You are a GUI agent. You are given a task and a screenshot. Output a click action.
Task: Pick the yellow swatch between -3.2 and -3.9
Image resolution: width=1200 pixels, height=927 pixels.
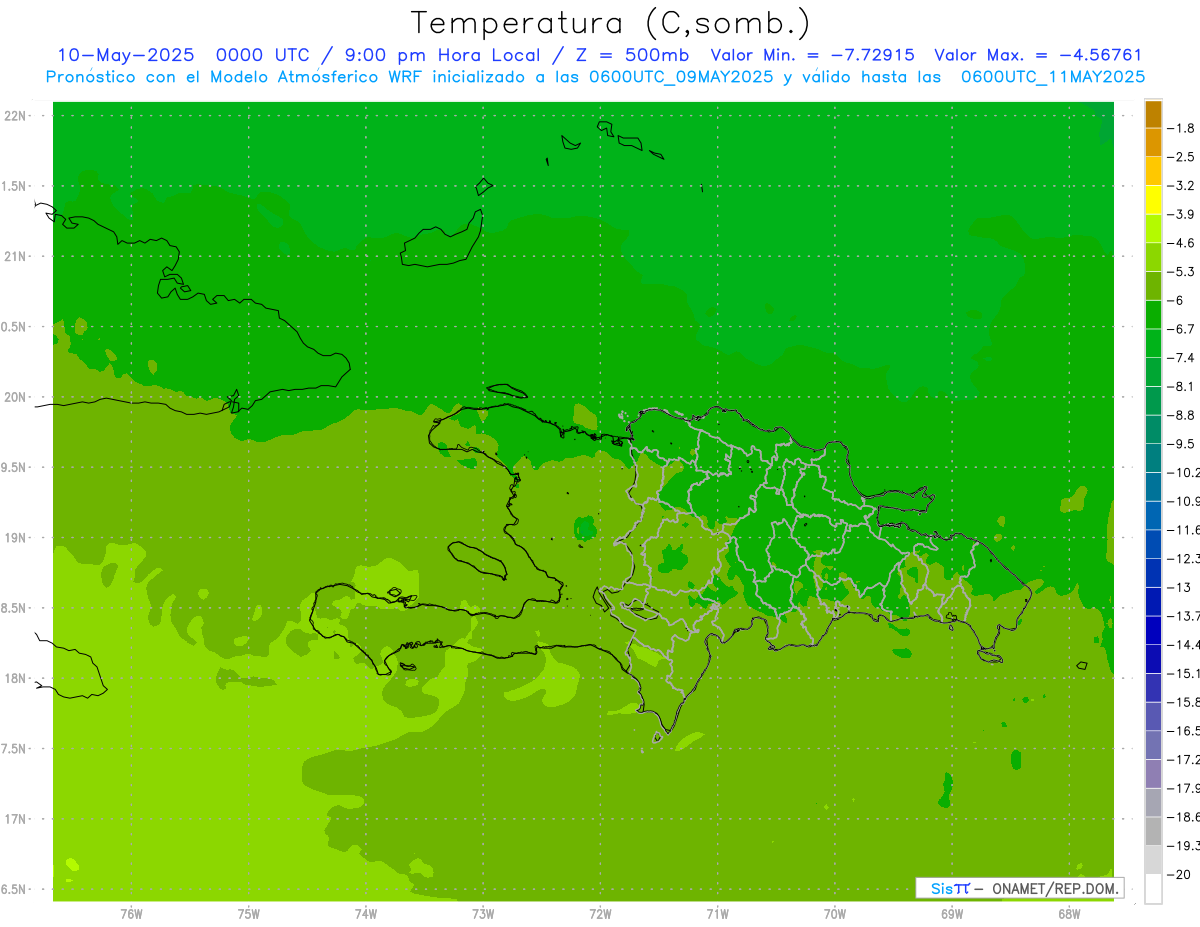coord(1153,200)
